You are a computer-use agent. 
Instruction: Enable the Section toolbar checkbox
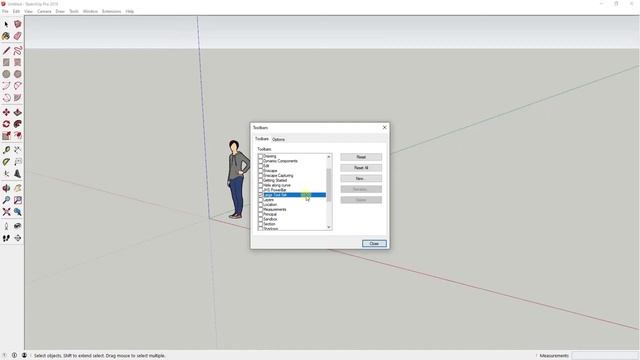pos(260,224)
